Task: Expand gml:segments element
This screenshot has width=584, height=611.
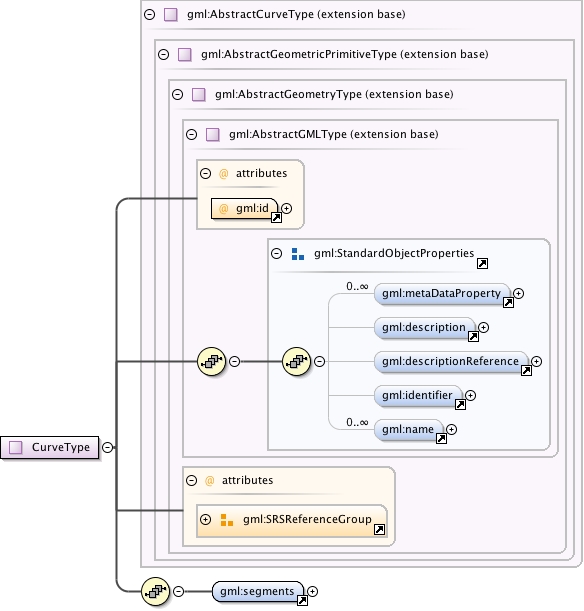Action: (312, 592)
